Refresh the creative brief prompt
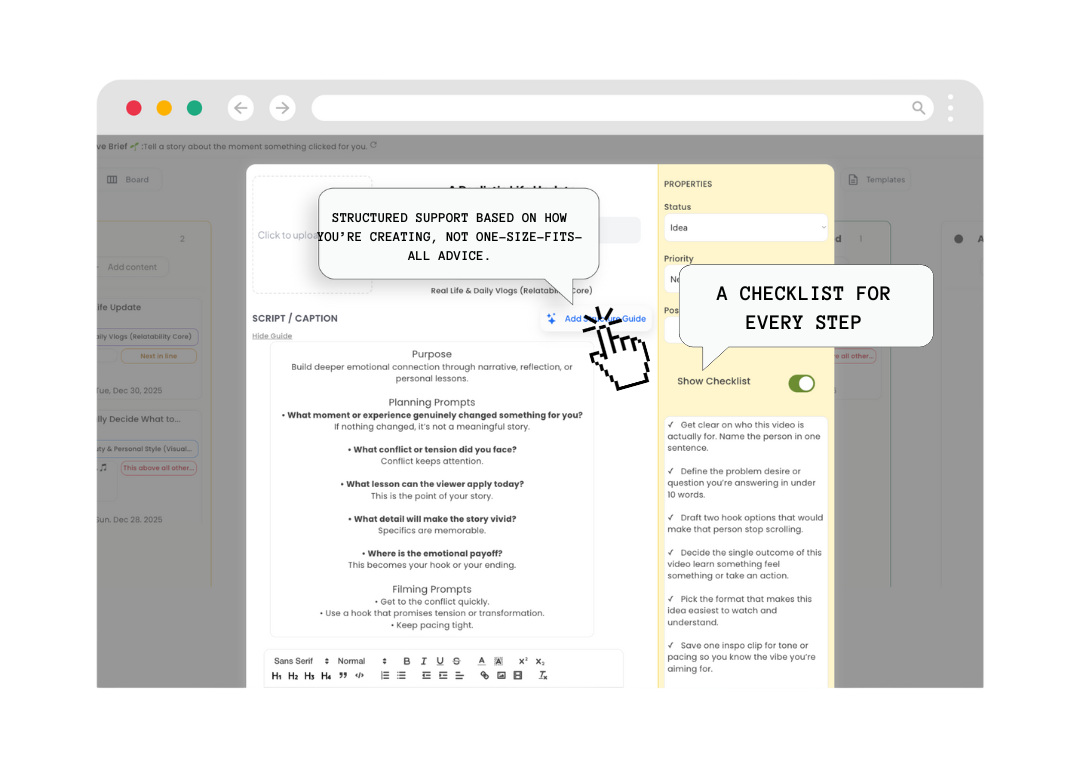1080x767 pixels. coord(373,145)
